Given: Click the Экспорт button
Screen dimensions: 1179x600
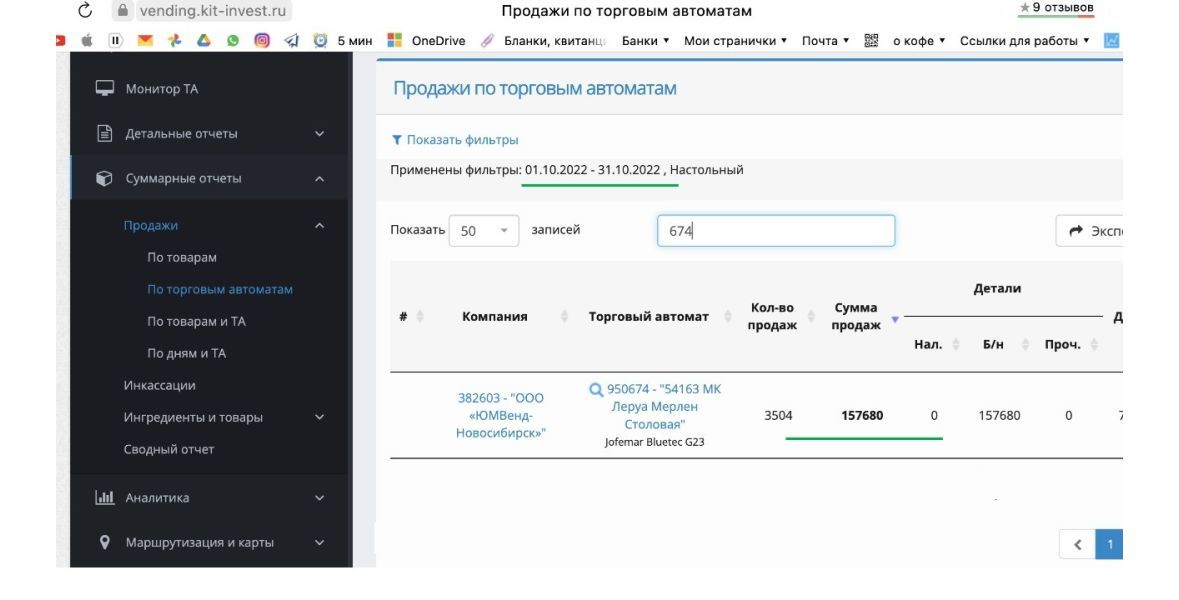Looking at the screenshot, I should [1090, 231].
